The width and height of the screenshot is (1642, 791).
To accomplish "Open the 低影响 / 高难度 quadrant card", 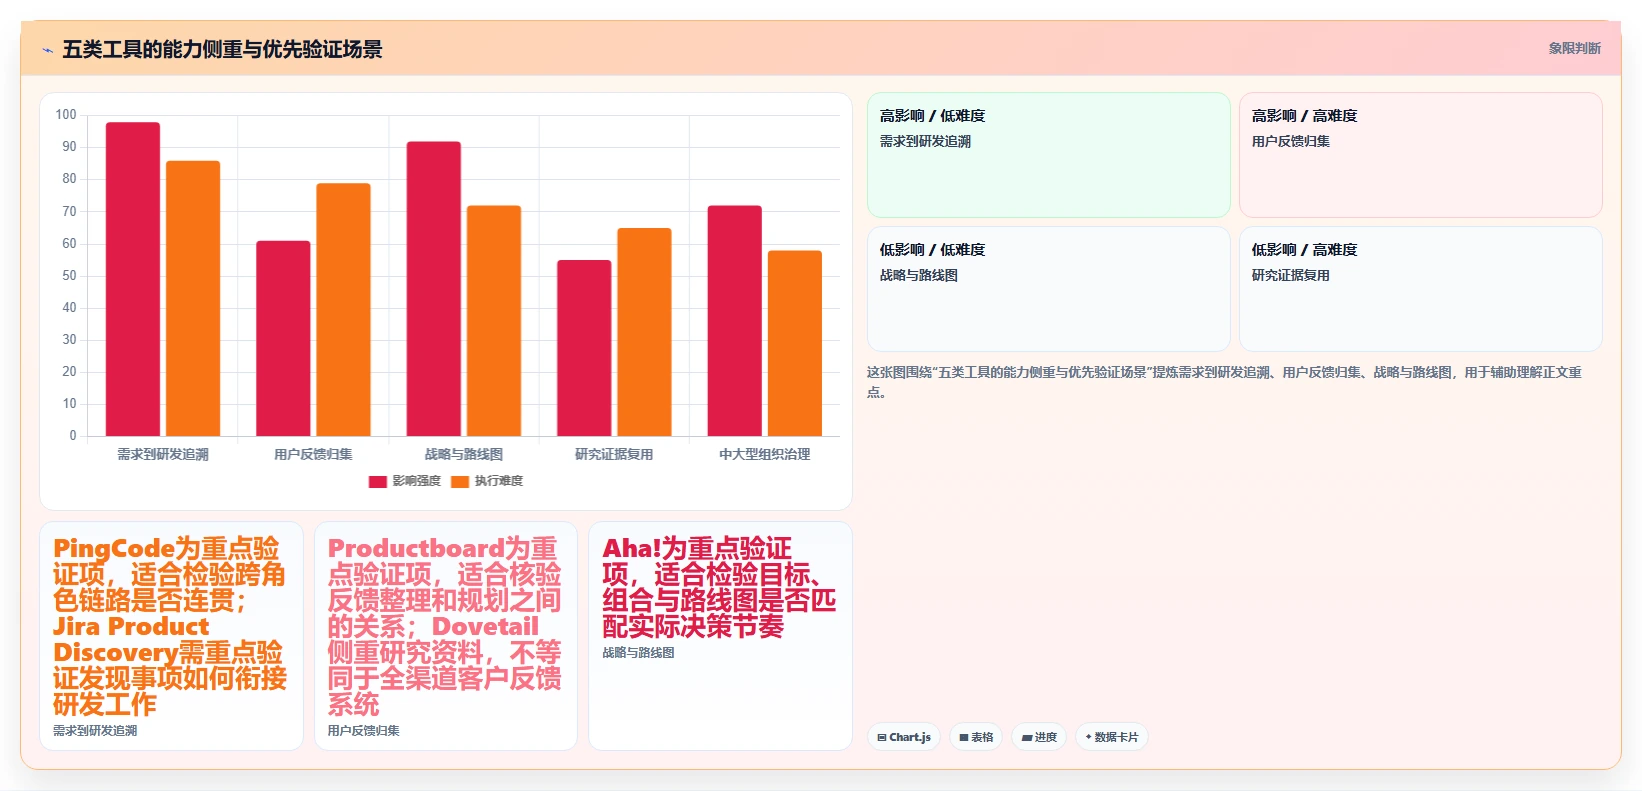I will 1420,289.
